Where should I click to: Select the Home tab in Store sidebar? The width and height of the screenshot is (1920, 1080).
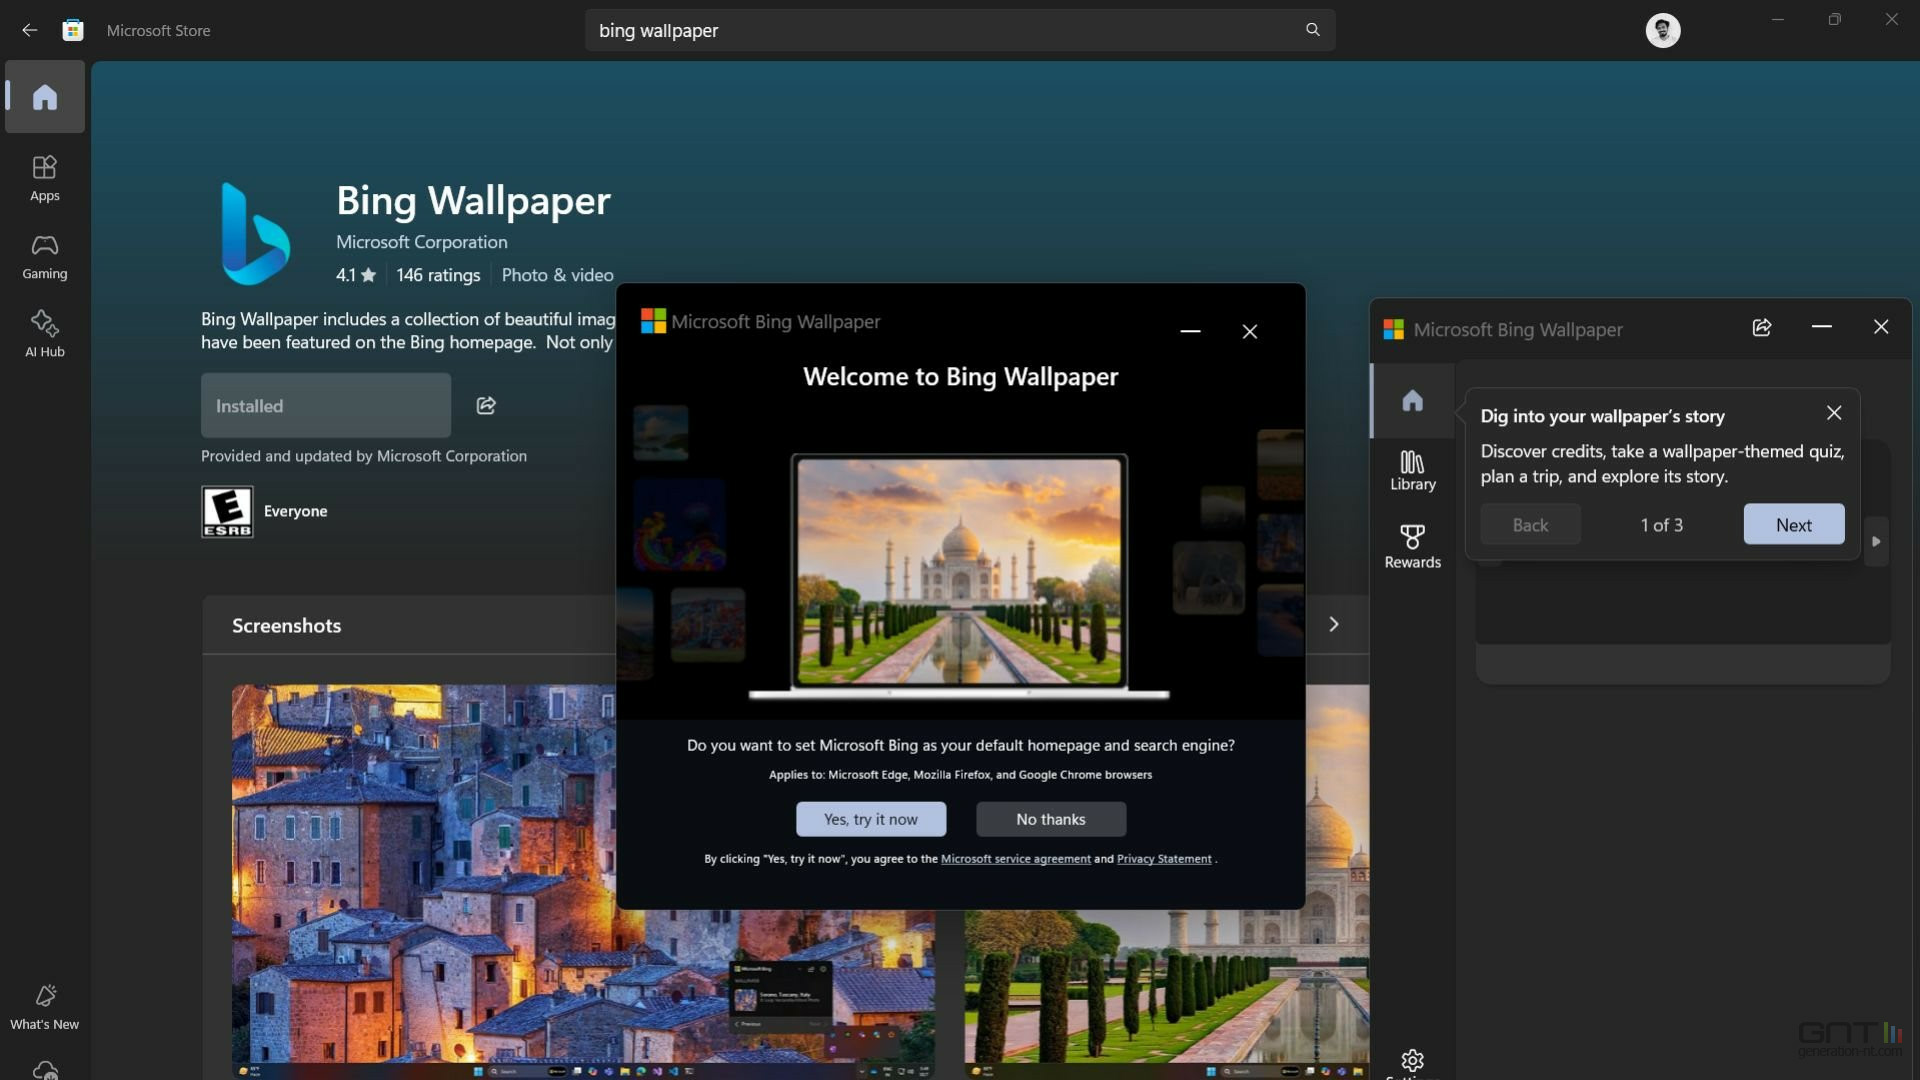(44, 97)
